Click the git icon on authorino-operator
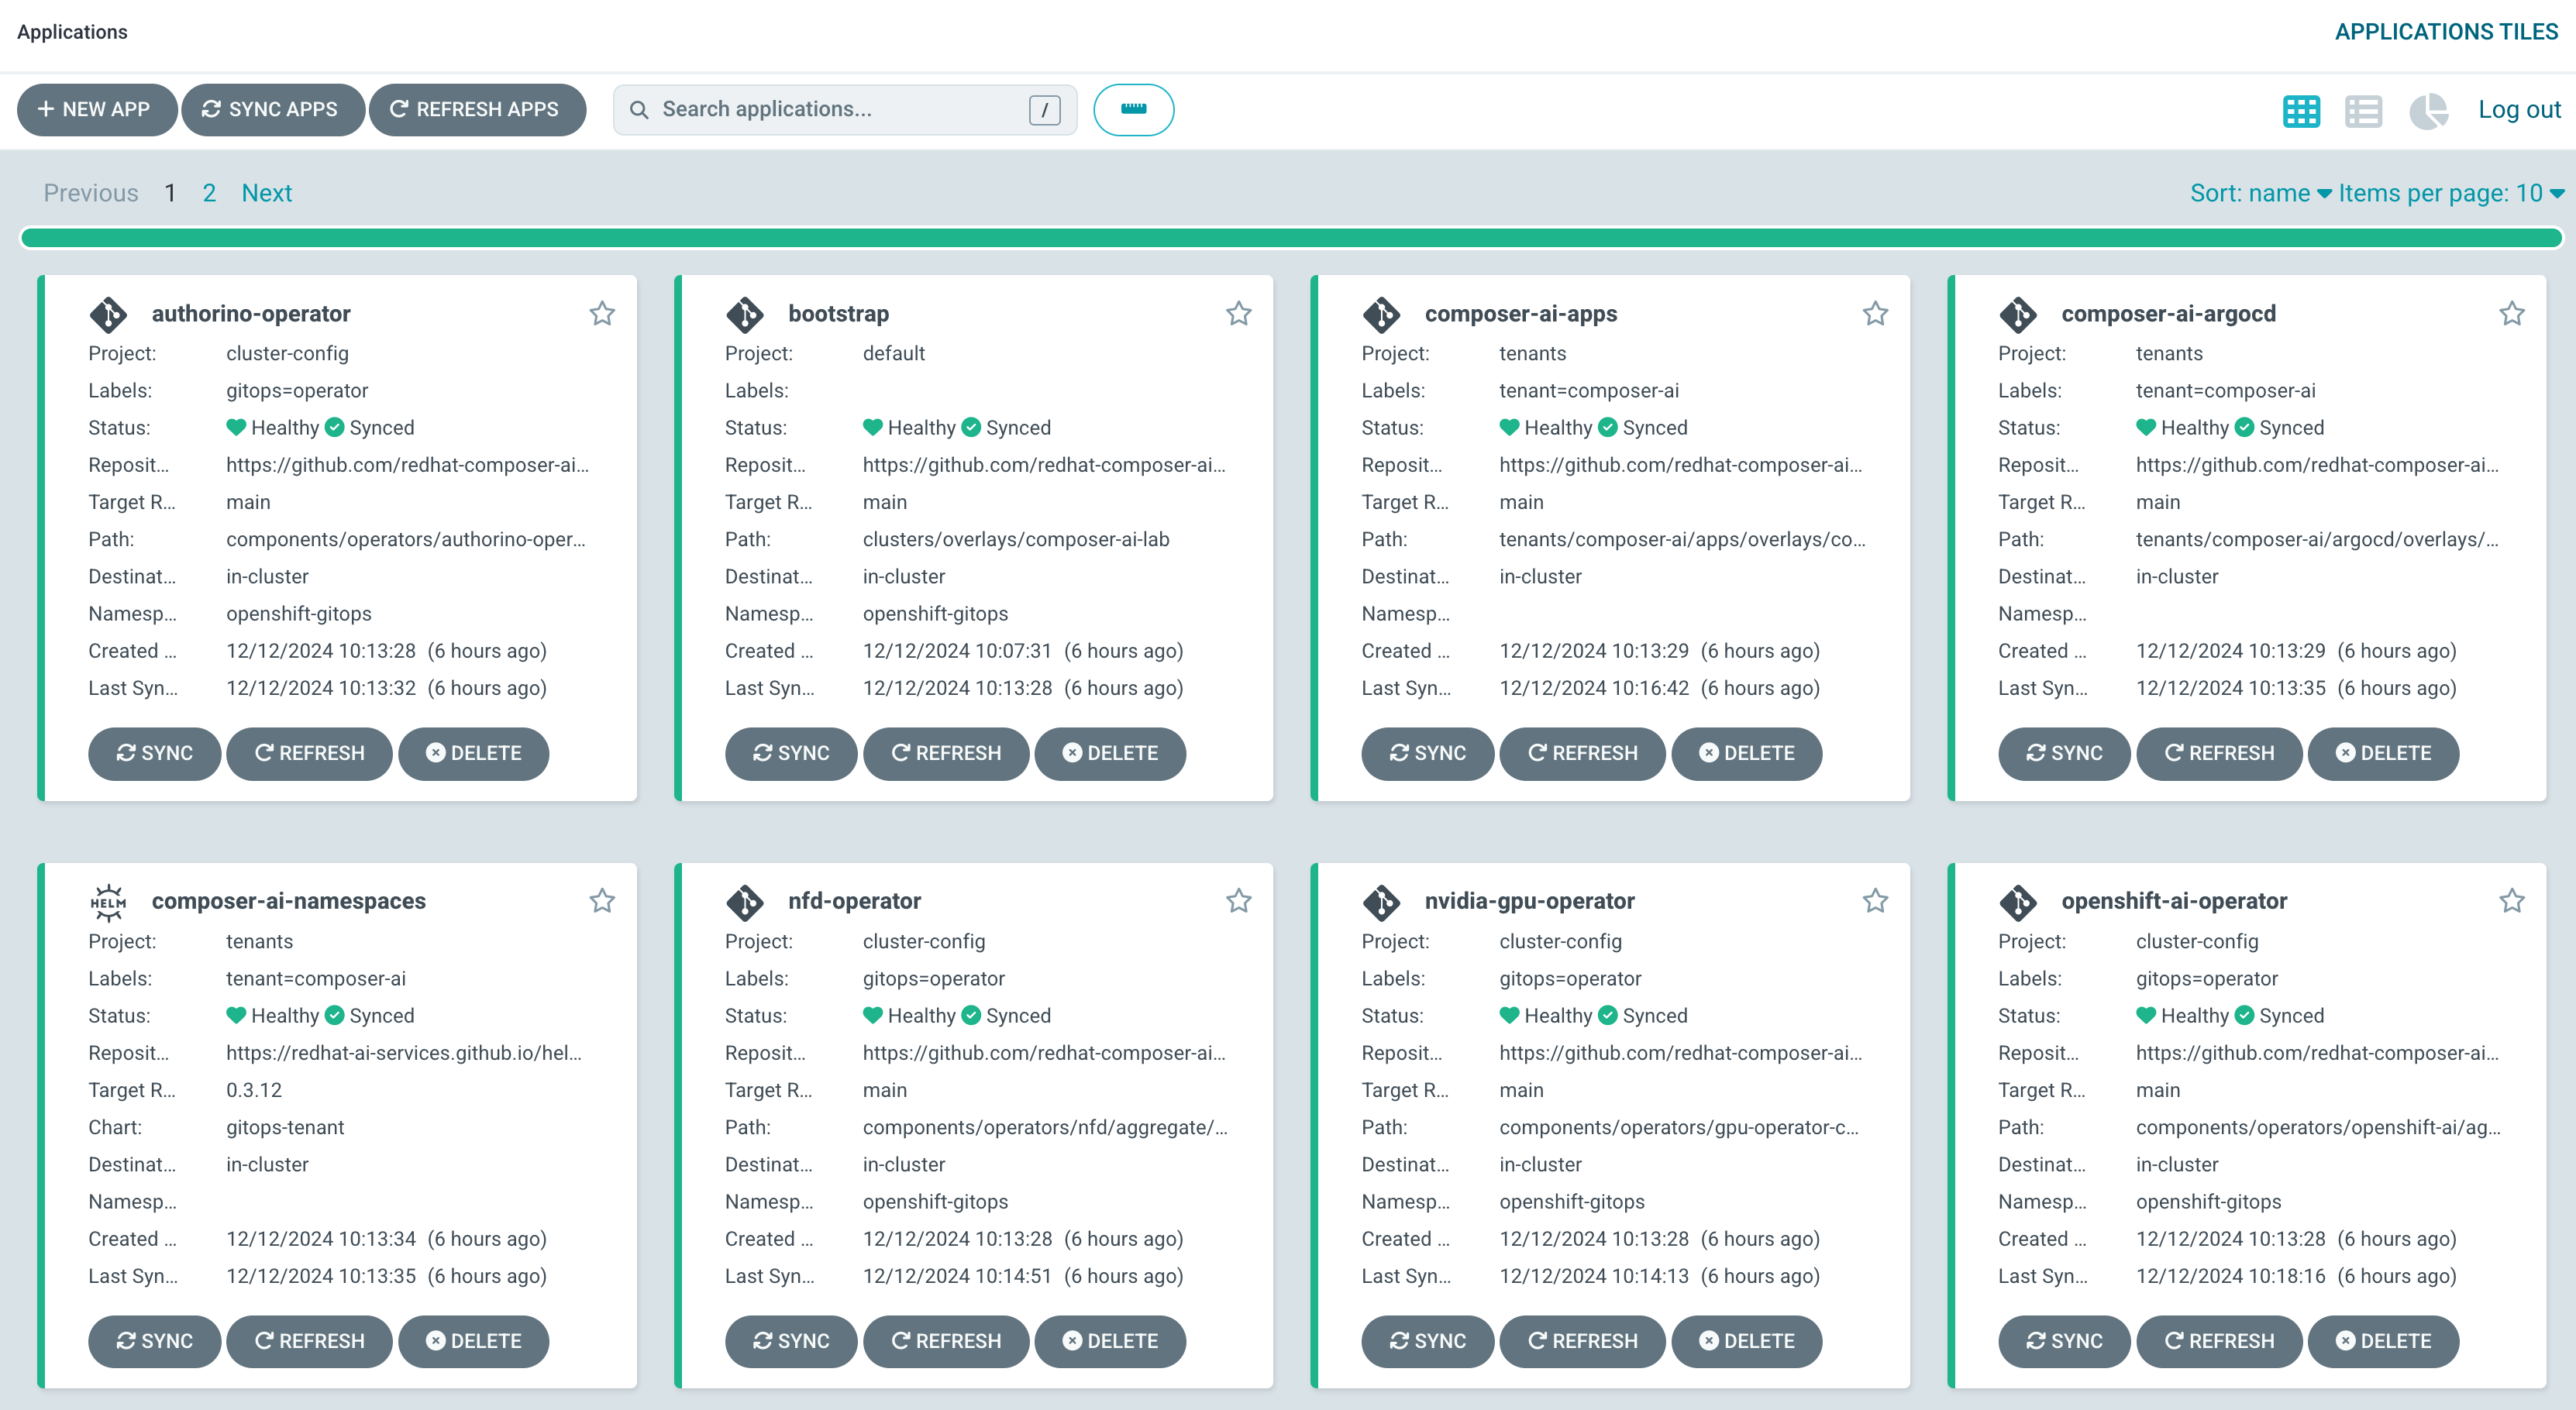Screen dimensions: 2576x1410 click(108, 314)
